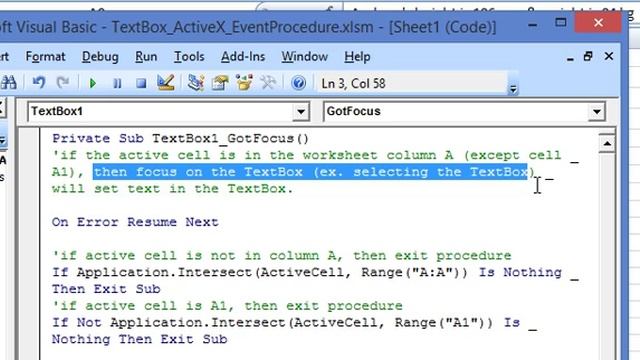
Task: Click the Reset stop icon
Action: [x=141, y=83]
